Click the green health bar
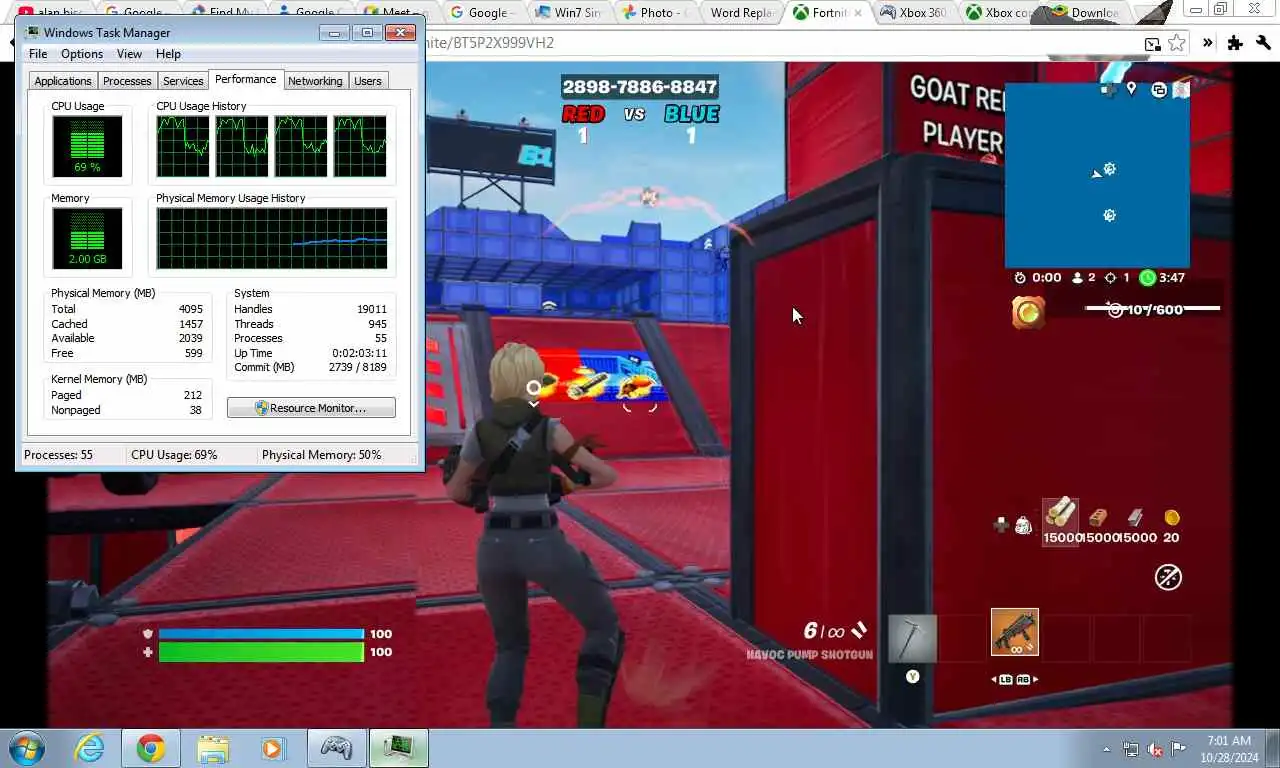This screenshot has height=768, width=1280. pyautogui.click(x=261, y=652)
